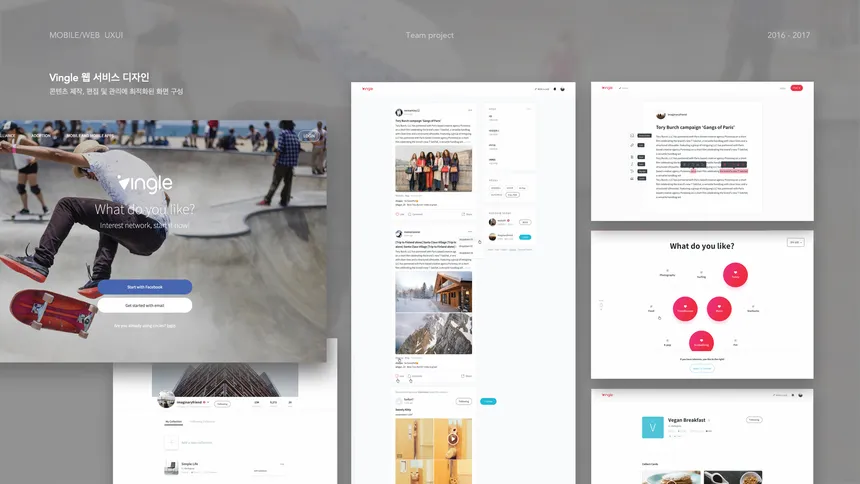Open more options for Simple Life collection
The height and width of the screenshot is (484, 860).
tap(282, 464)
